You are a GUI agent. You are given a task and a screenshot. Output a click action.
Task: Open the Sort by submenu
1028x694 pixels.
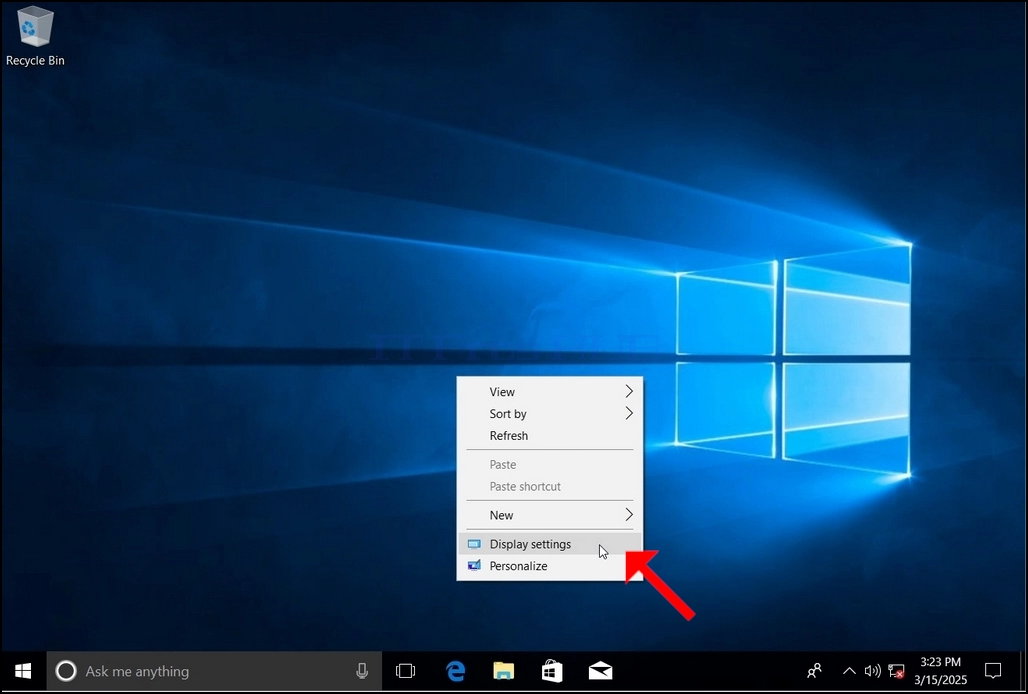[x=549, y=414]
